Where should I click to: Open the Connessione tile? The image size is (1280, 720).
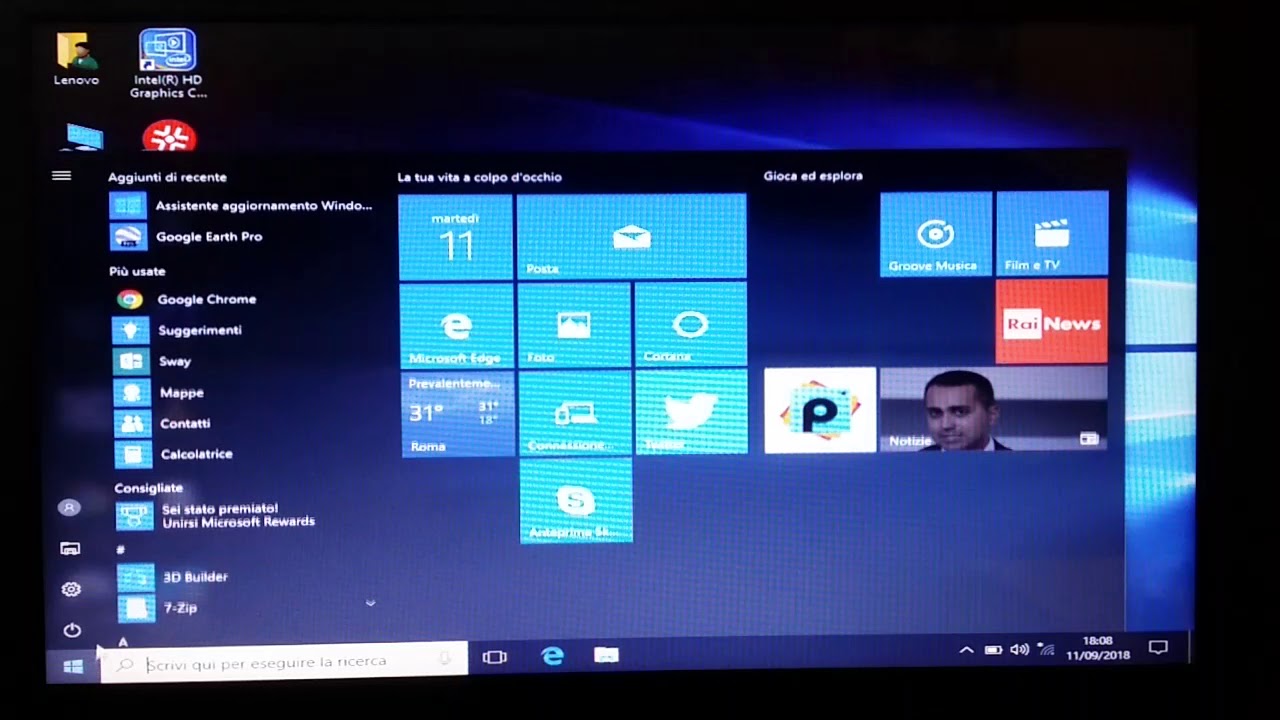575,412
